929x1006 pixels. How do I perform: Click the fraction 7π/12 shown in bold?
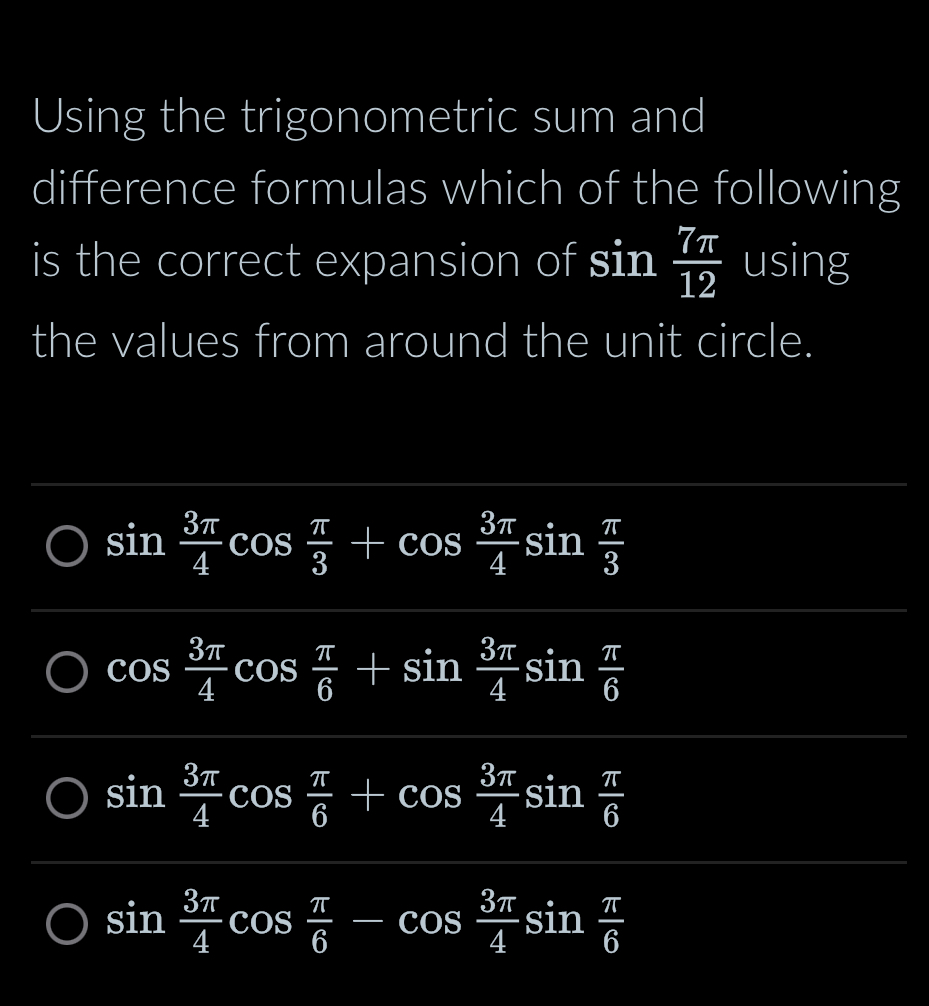(x=697, y=260)
